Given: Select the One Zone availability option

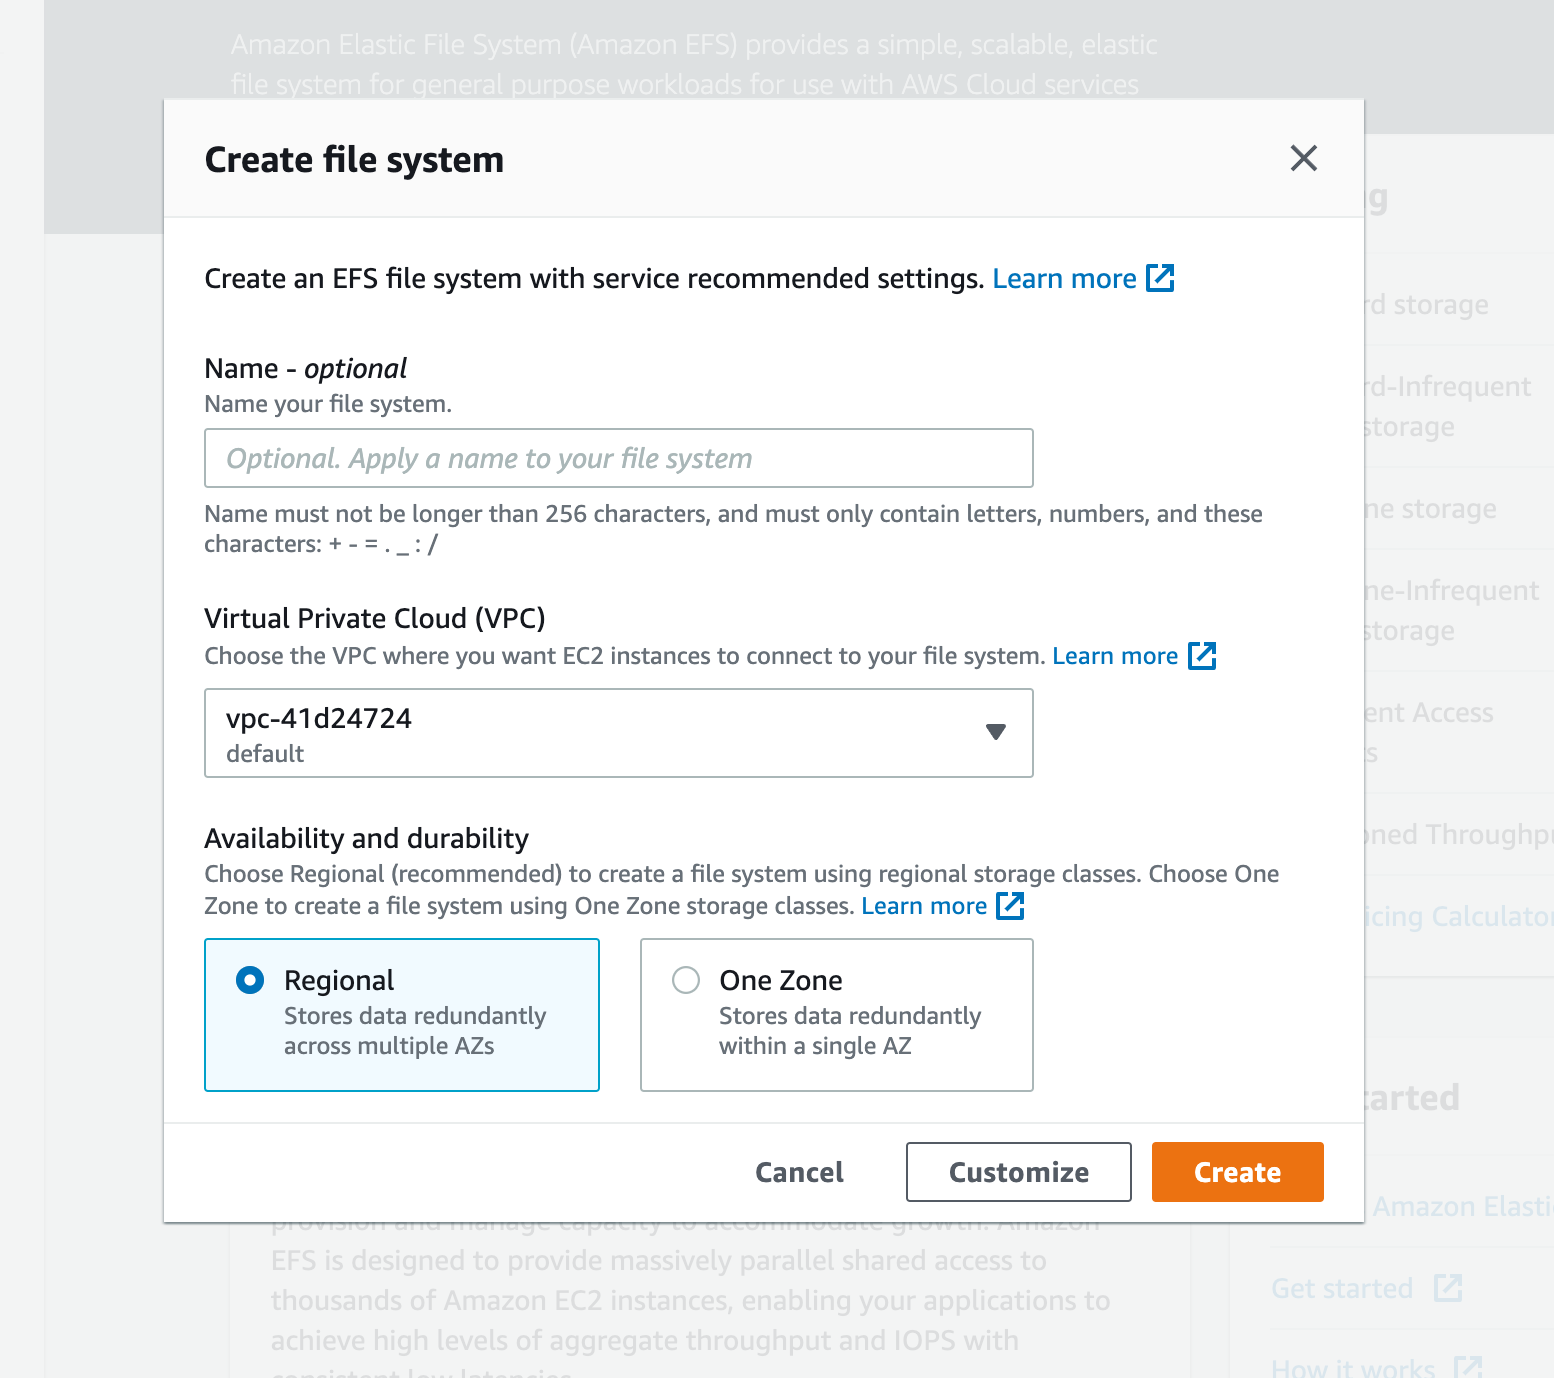Looking at the screenshot, I should point(686,980).
